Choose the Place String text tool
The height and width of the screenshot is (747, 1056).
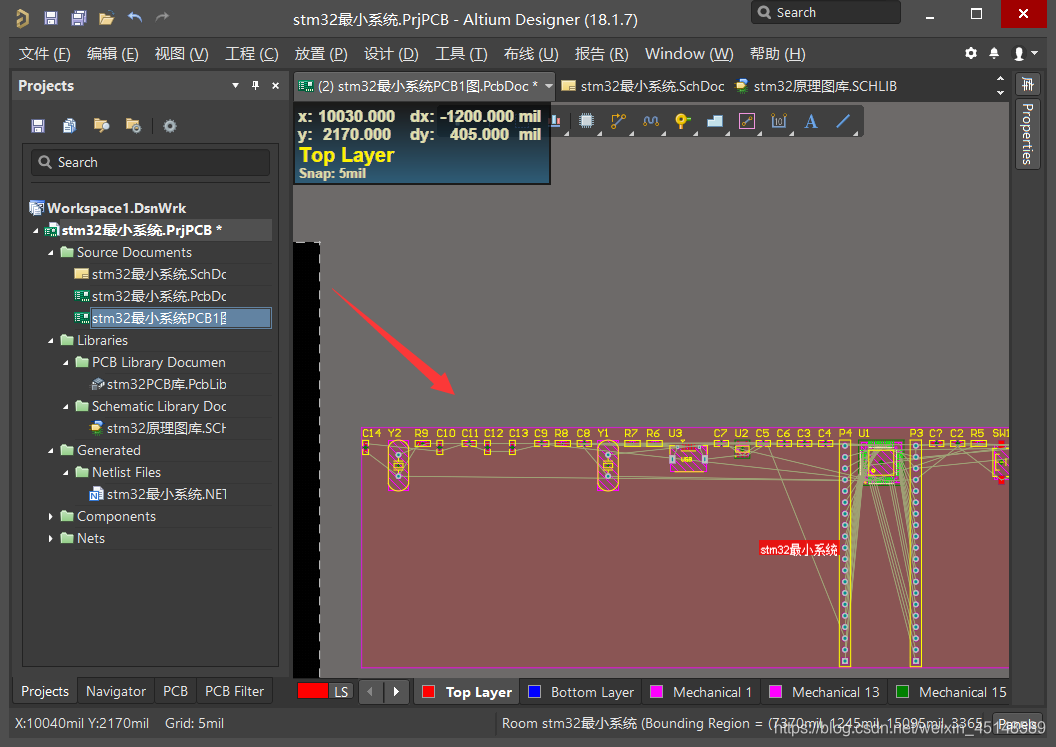pyautogui.click(x=811, y=121)
